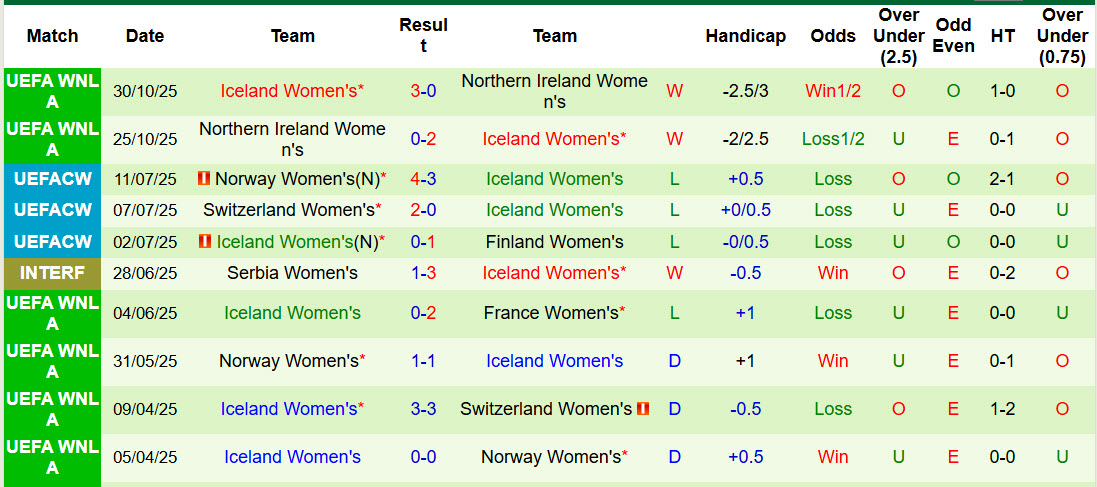
Task: Select the Match column header
Action: 52,36
